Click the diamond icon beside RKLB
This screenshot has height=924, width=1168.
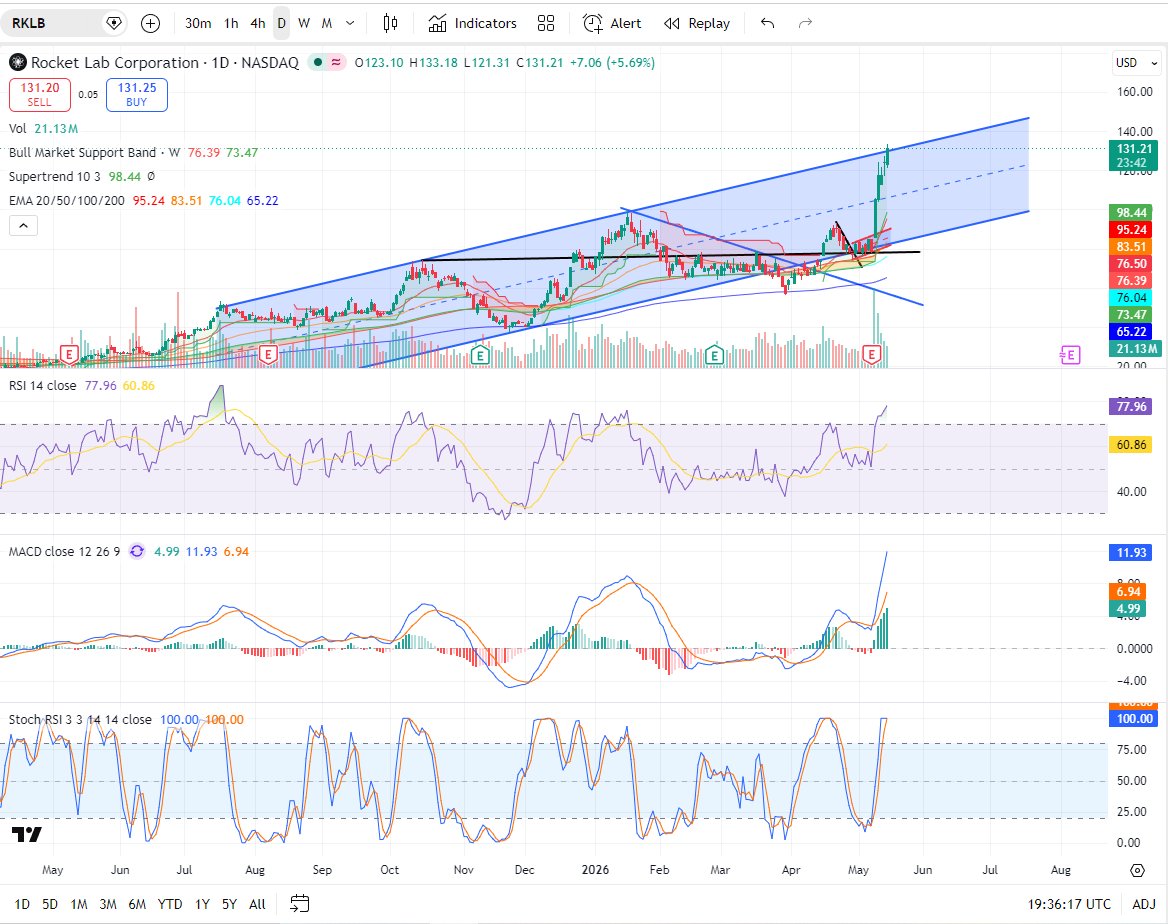point(114,23)
